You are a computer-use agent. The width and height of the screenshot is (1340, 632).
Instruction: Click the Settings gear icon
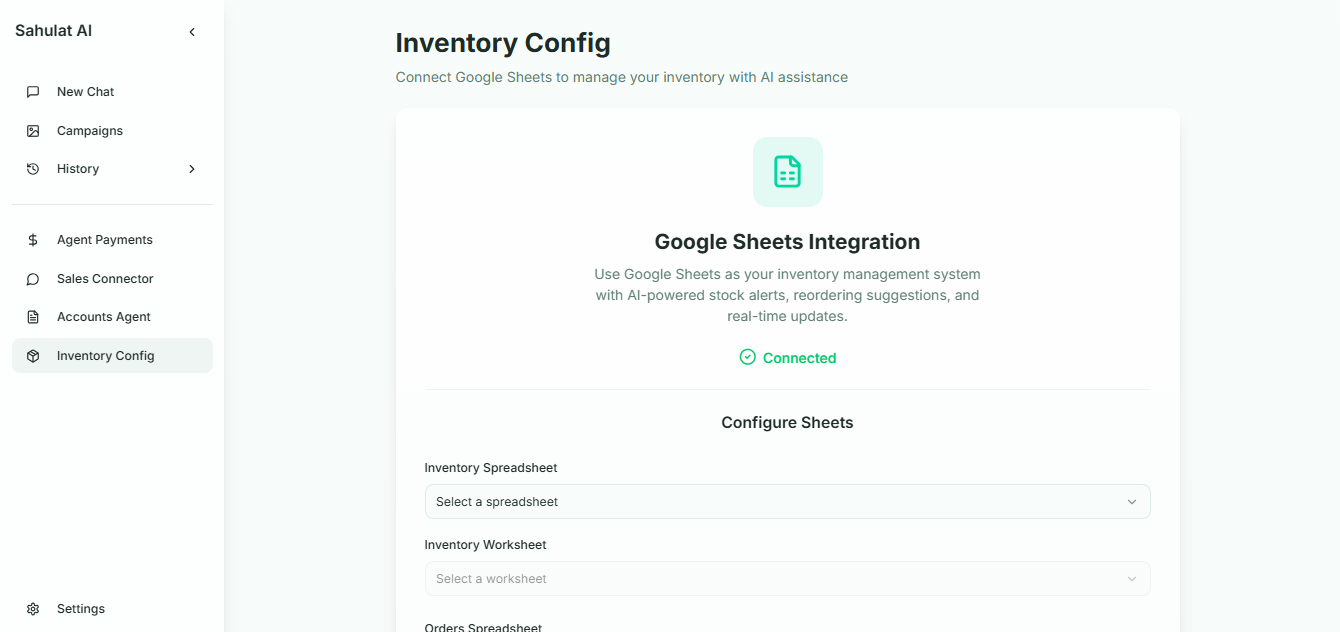tap(33, 609)
